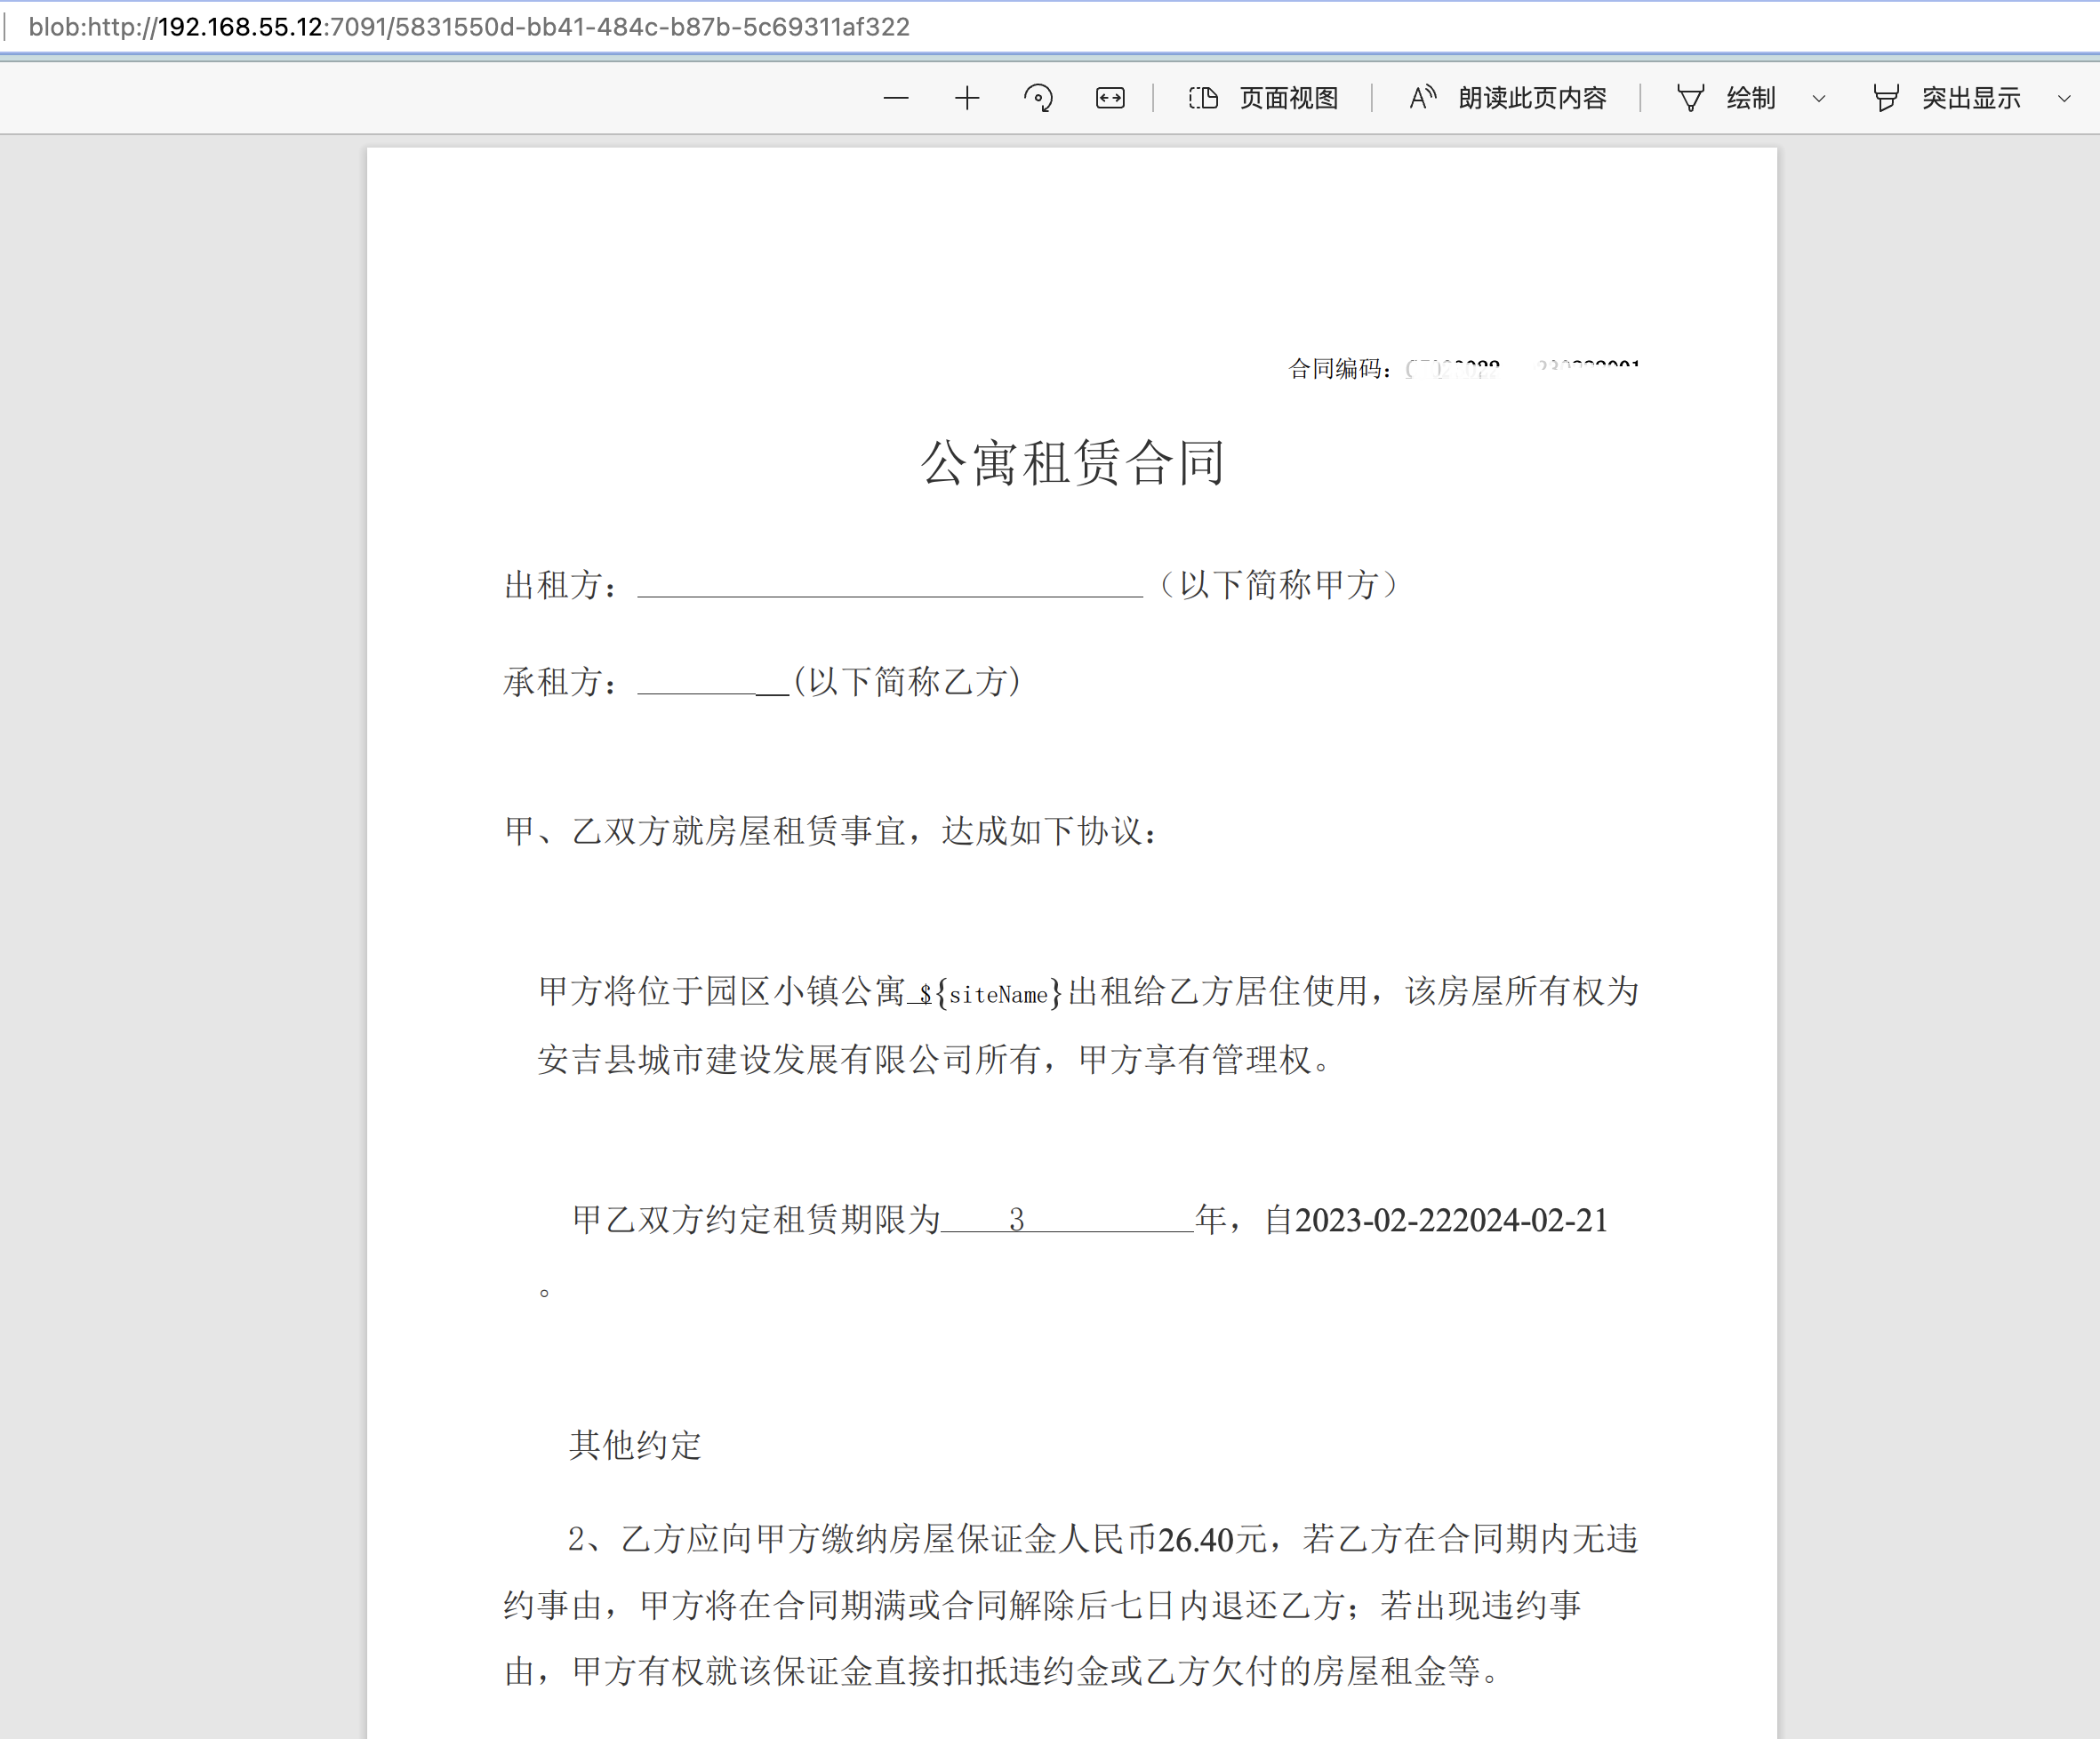Select the highlighter marker icon
The width and height of the screenshot is (2100, 1739).
1885,98
